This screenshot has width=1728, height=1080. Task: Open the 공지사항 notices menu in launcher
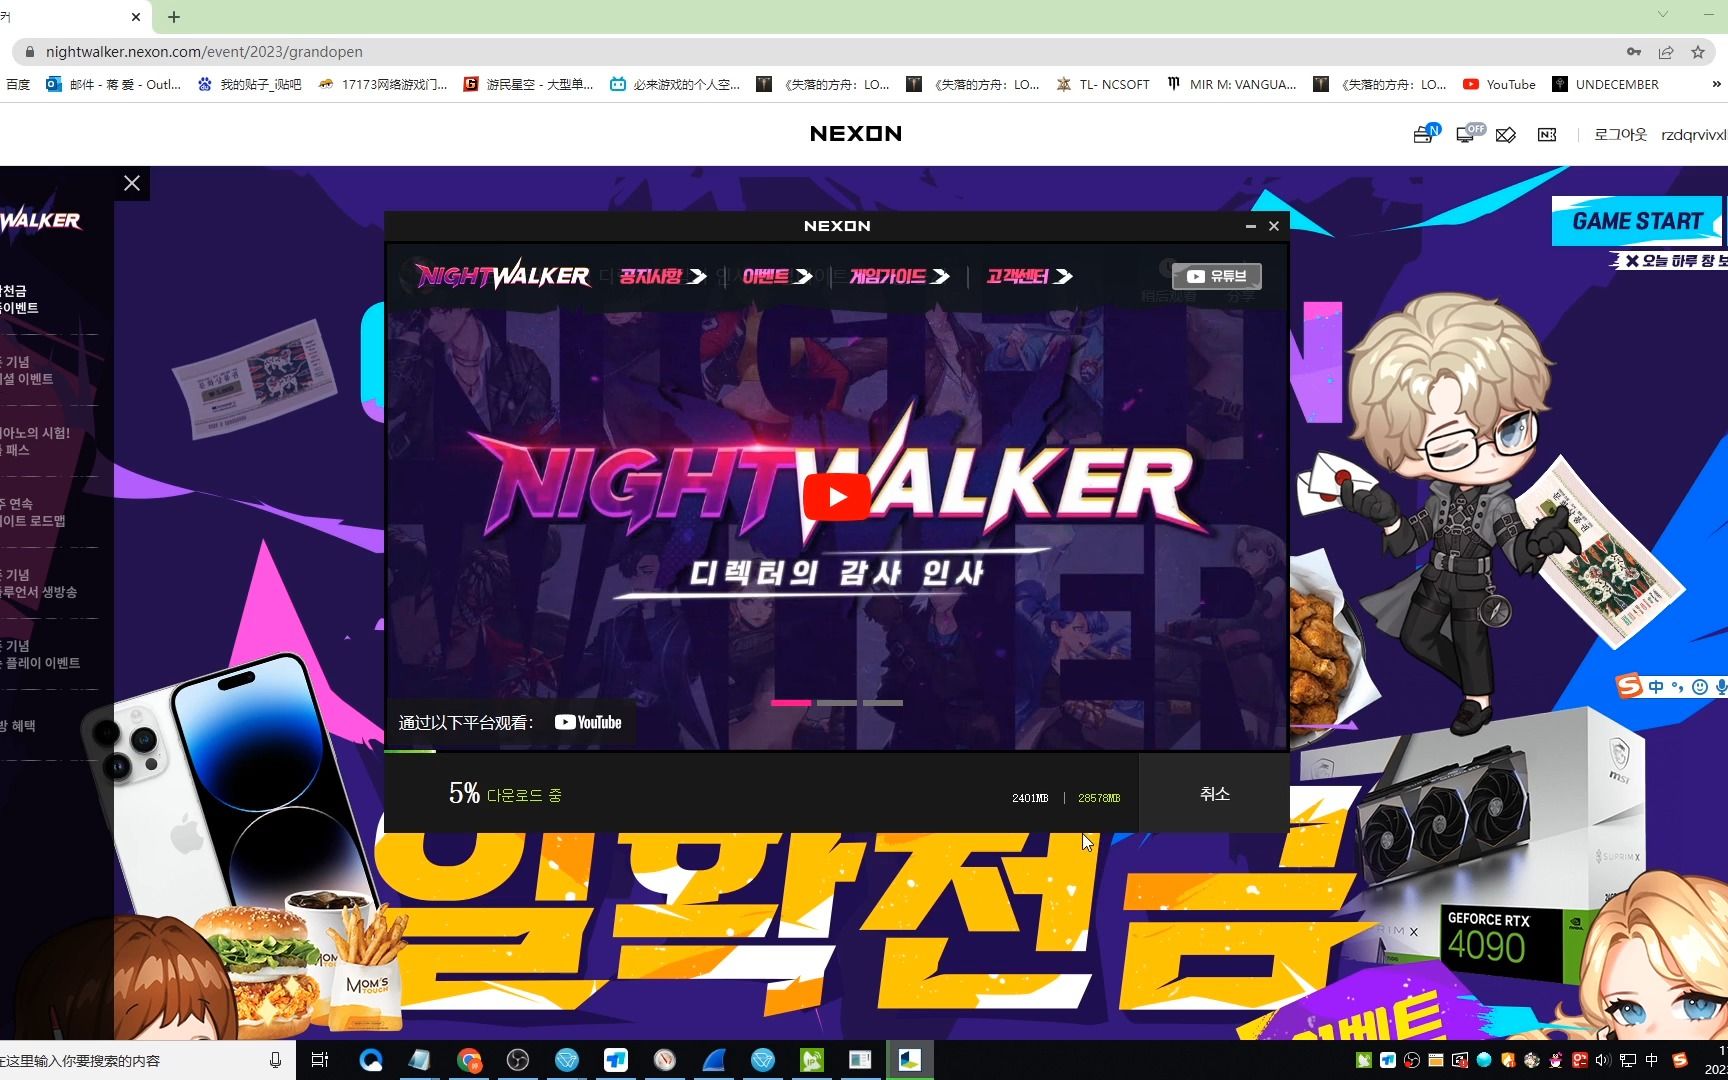[662, 276]
